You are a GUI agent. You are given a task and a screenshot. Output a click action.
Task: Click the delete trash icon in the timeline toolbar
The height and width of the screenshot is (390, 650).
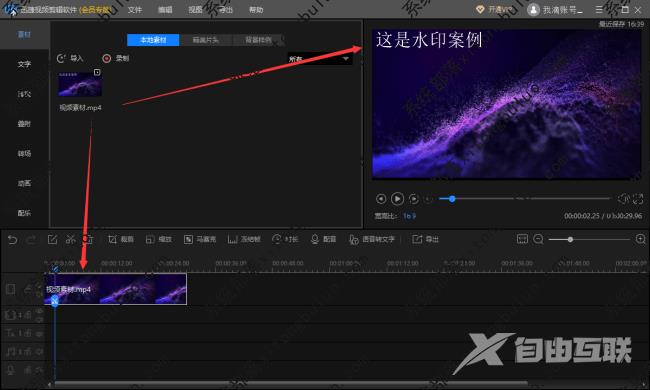88,239
